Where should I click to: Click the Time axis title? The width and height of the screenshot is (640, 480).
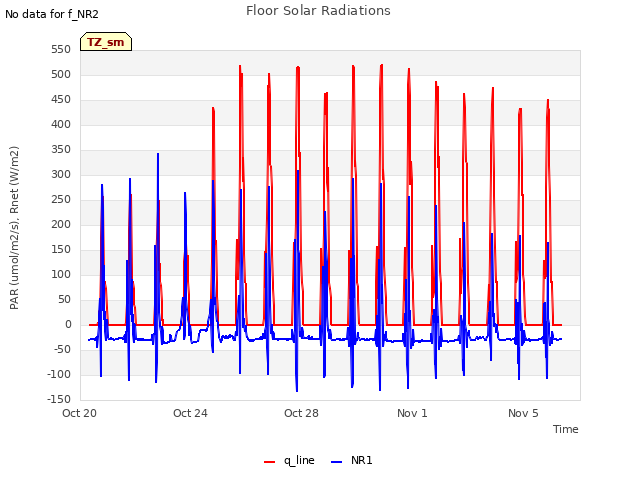565,429
